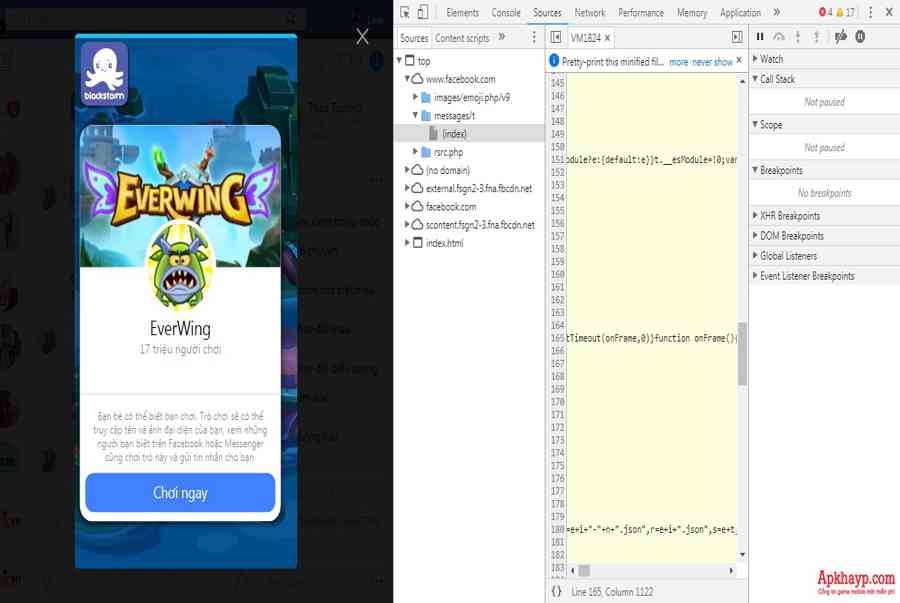Select the VM1824 editor tab
This screenshot has height=603, width=900.
click(585, 38)
